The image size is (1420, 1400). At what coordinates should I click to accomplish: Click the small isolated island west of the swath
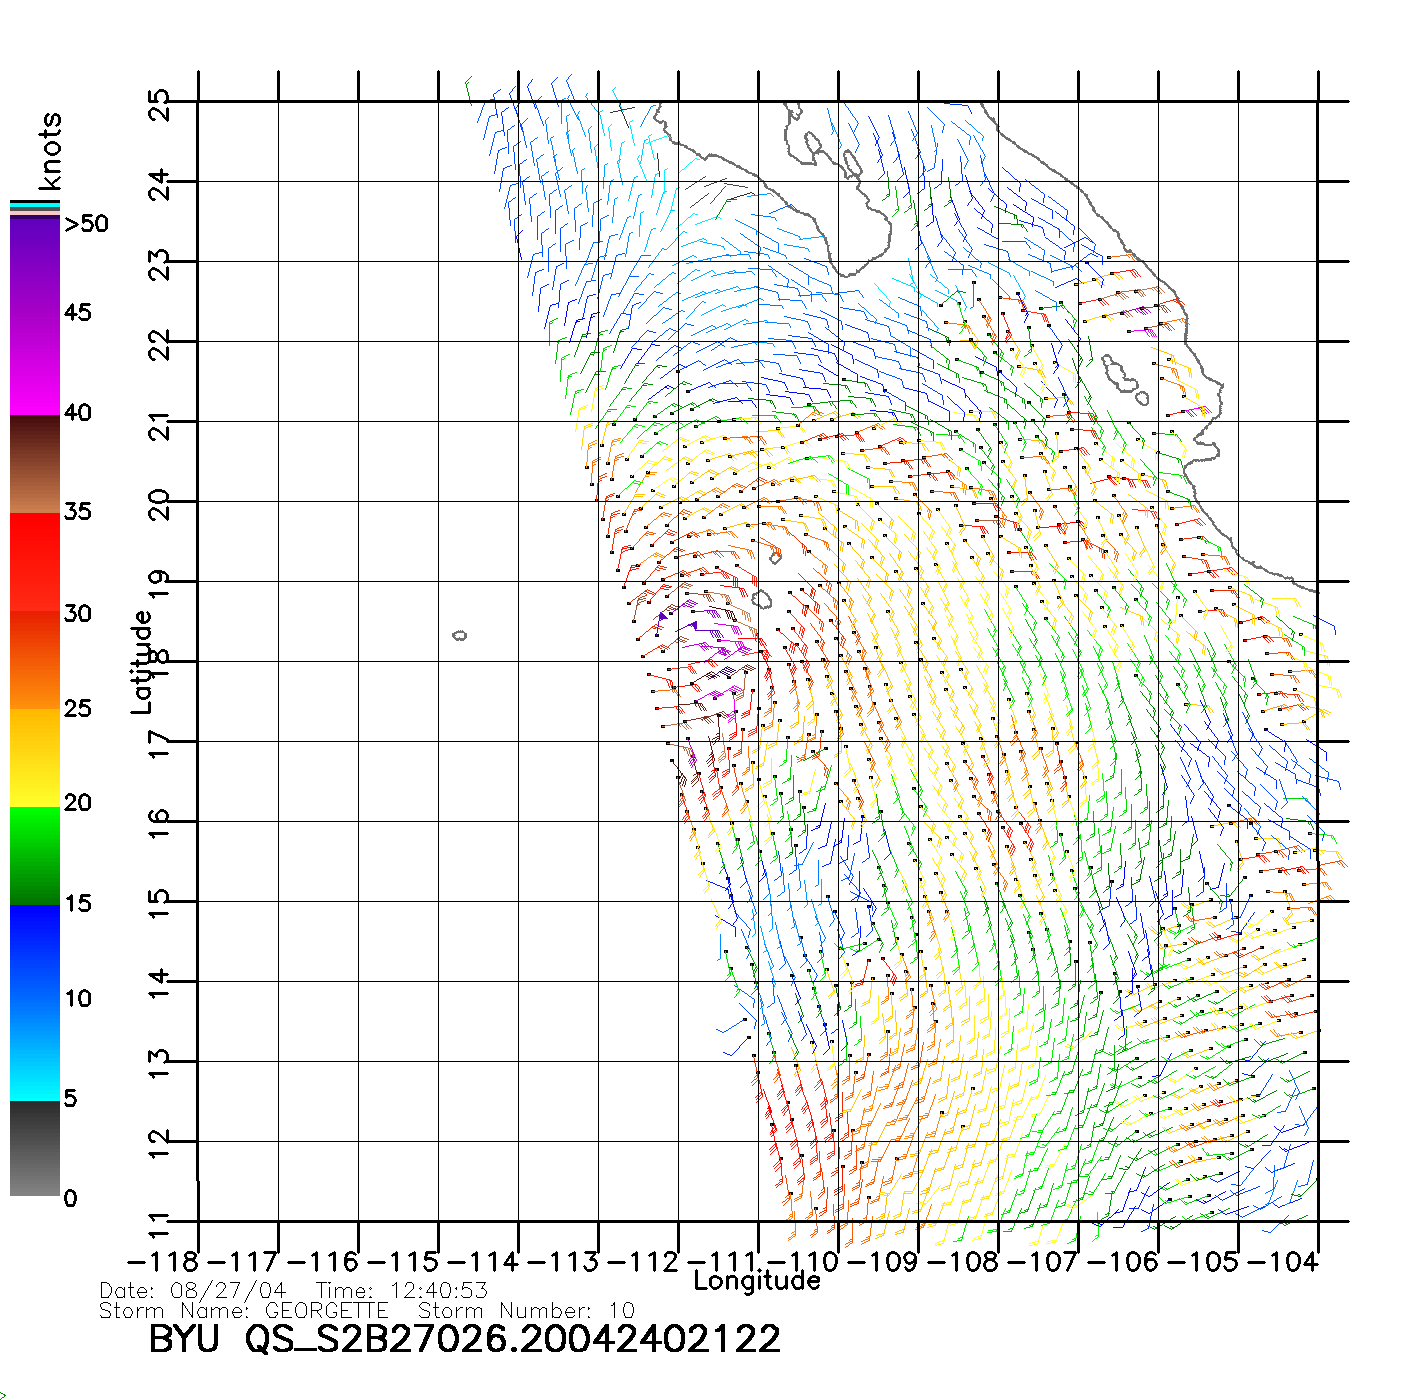[x=460, y=635]
